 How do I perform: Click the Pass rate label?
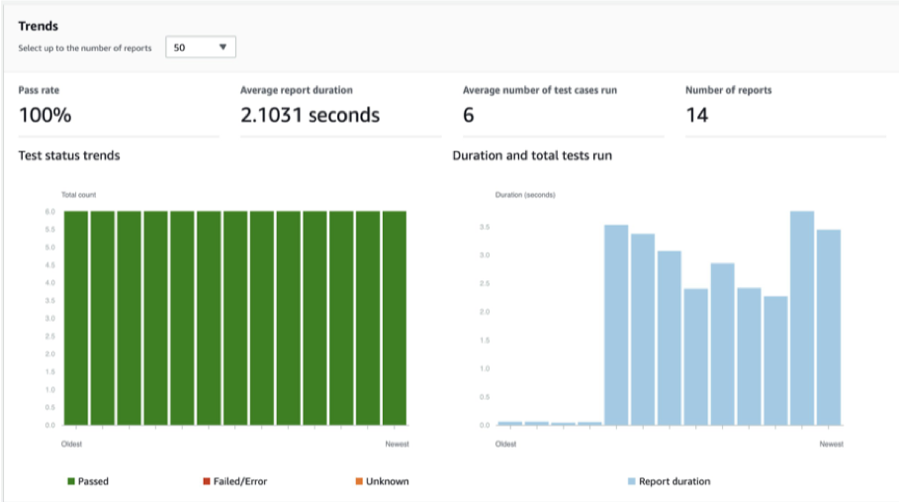point(38,90)
